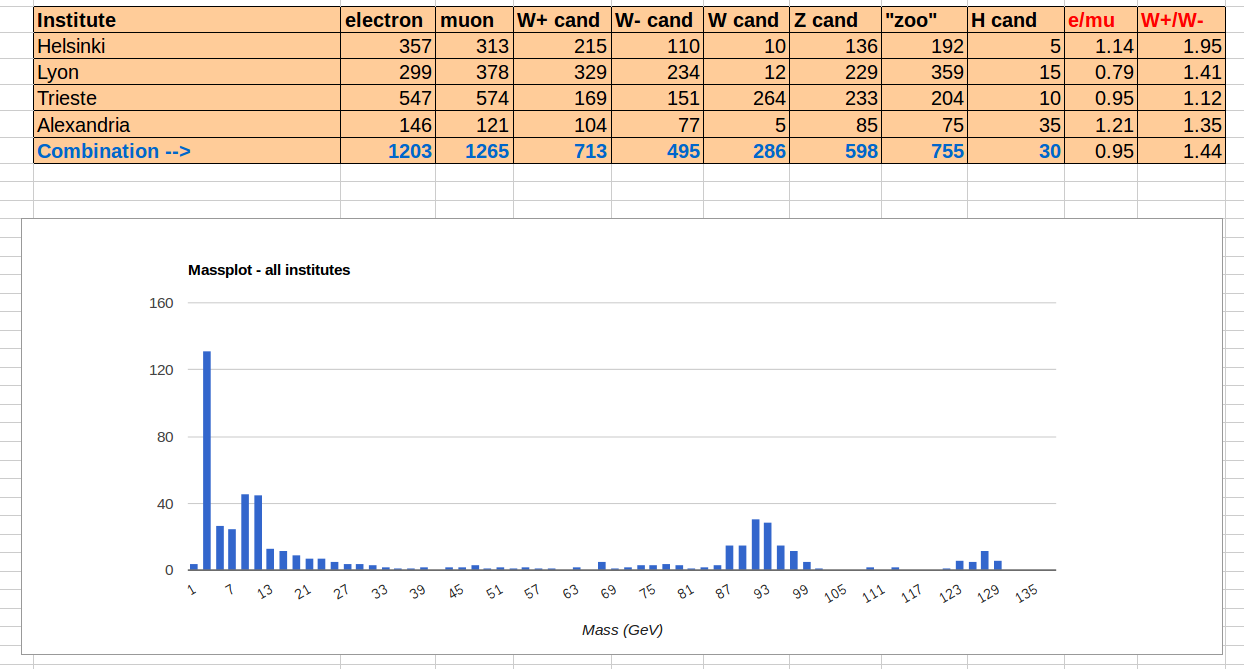1244x669 pixels.
Task: Click Trieste muon value 574
Action: point(474,98)
